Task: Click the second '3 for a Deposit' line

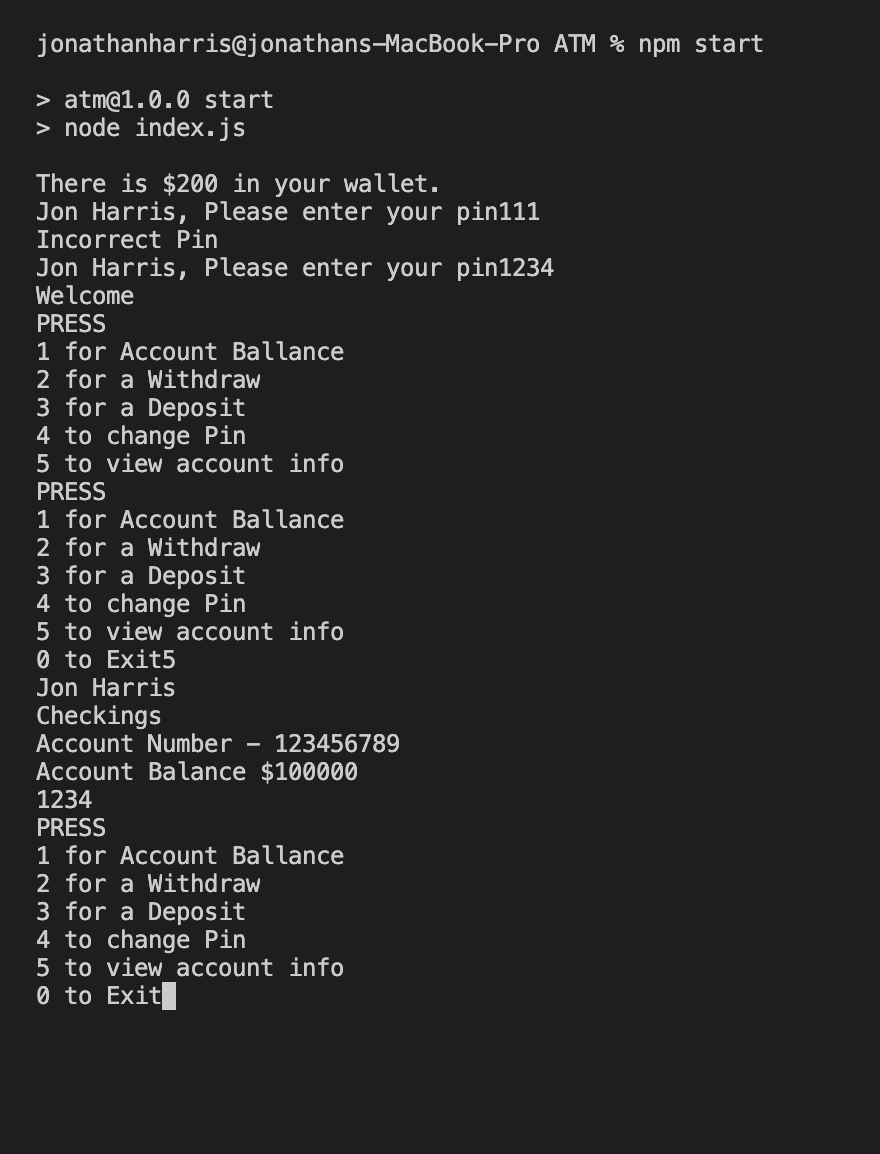Action: (x=141, y=576)
